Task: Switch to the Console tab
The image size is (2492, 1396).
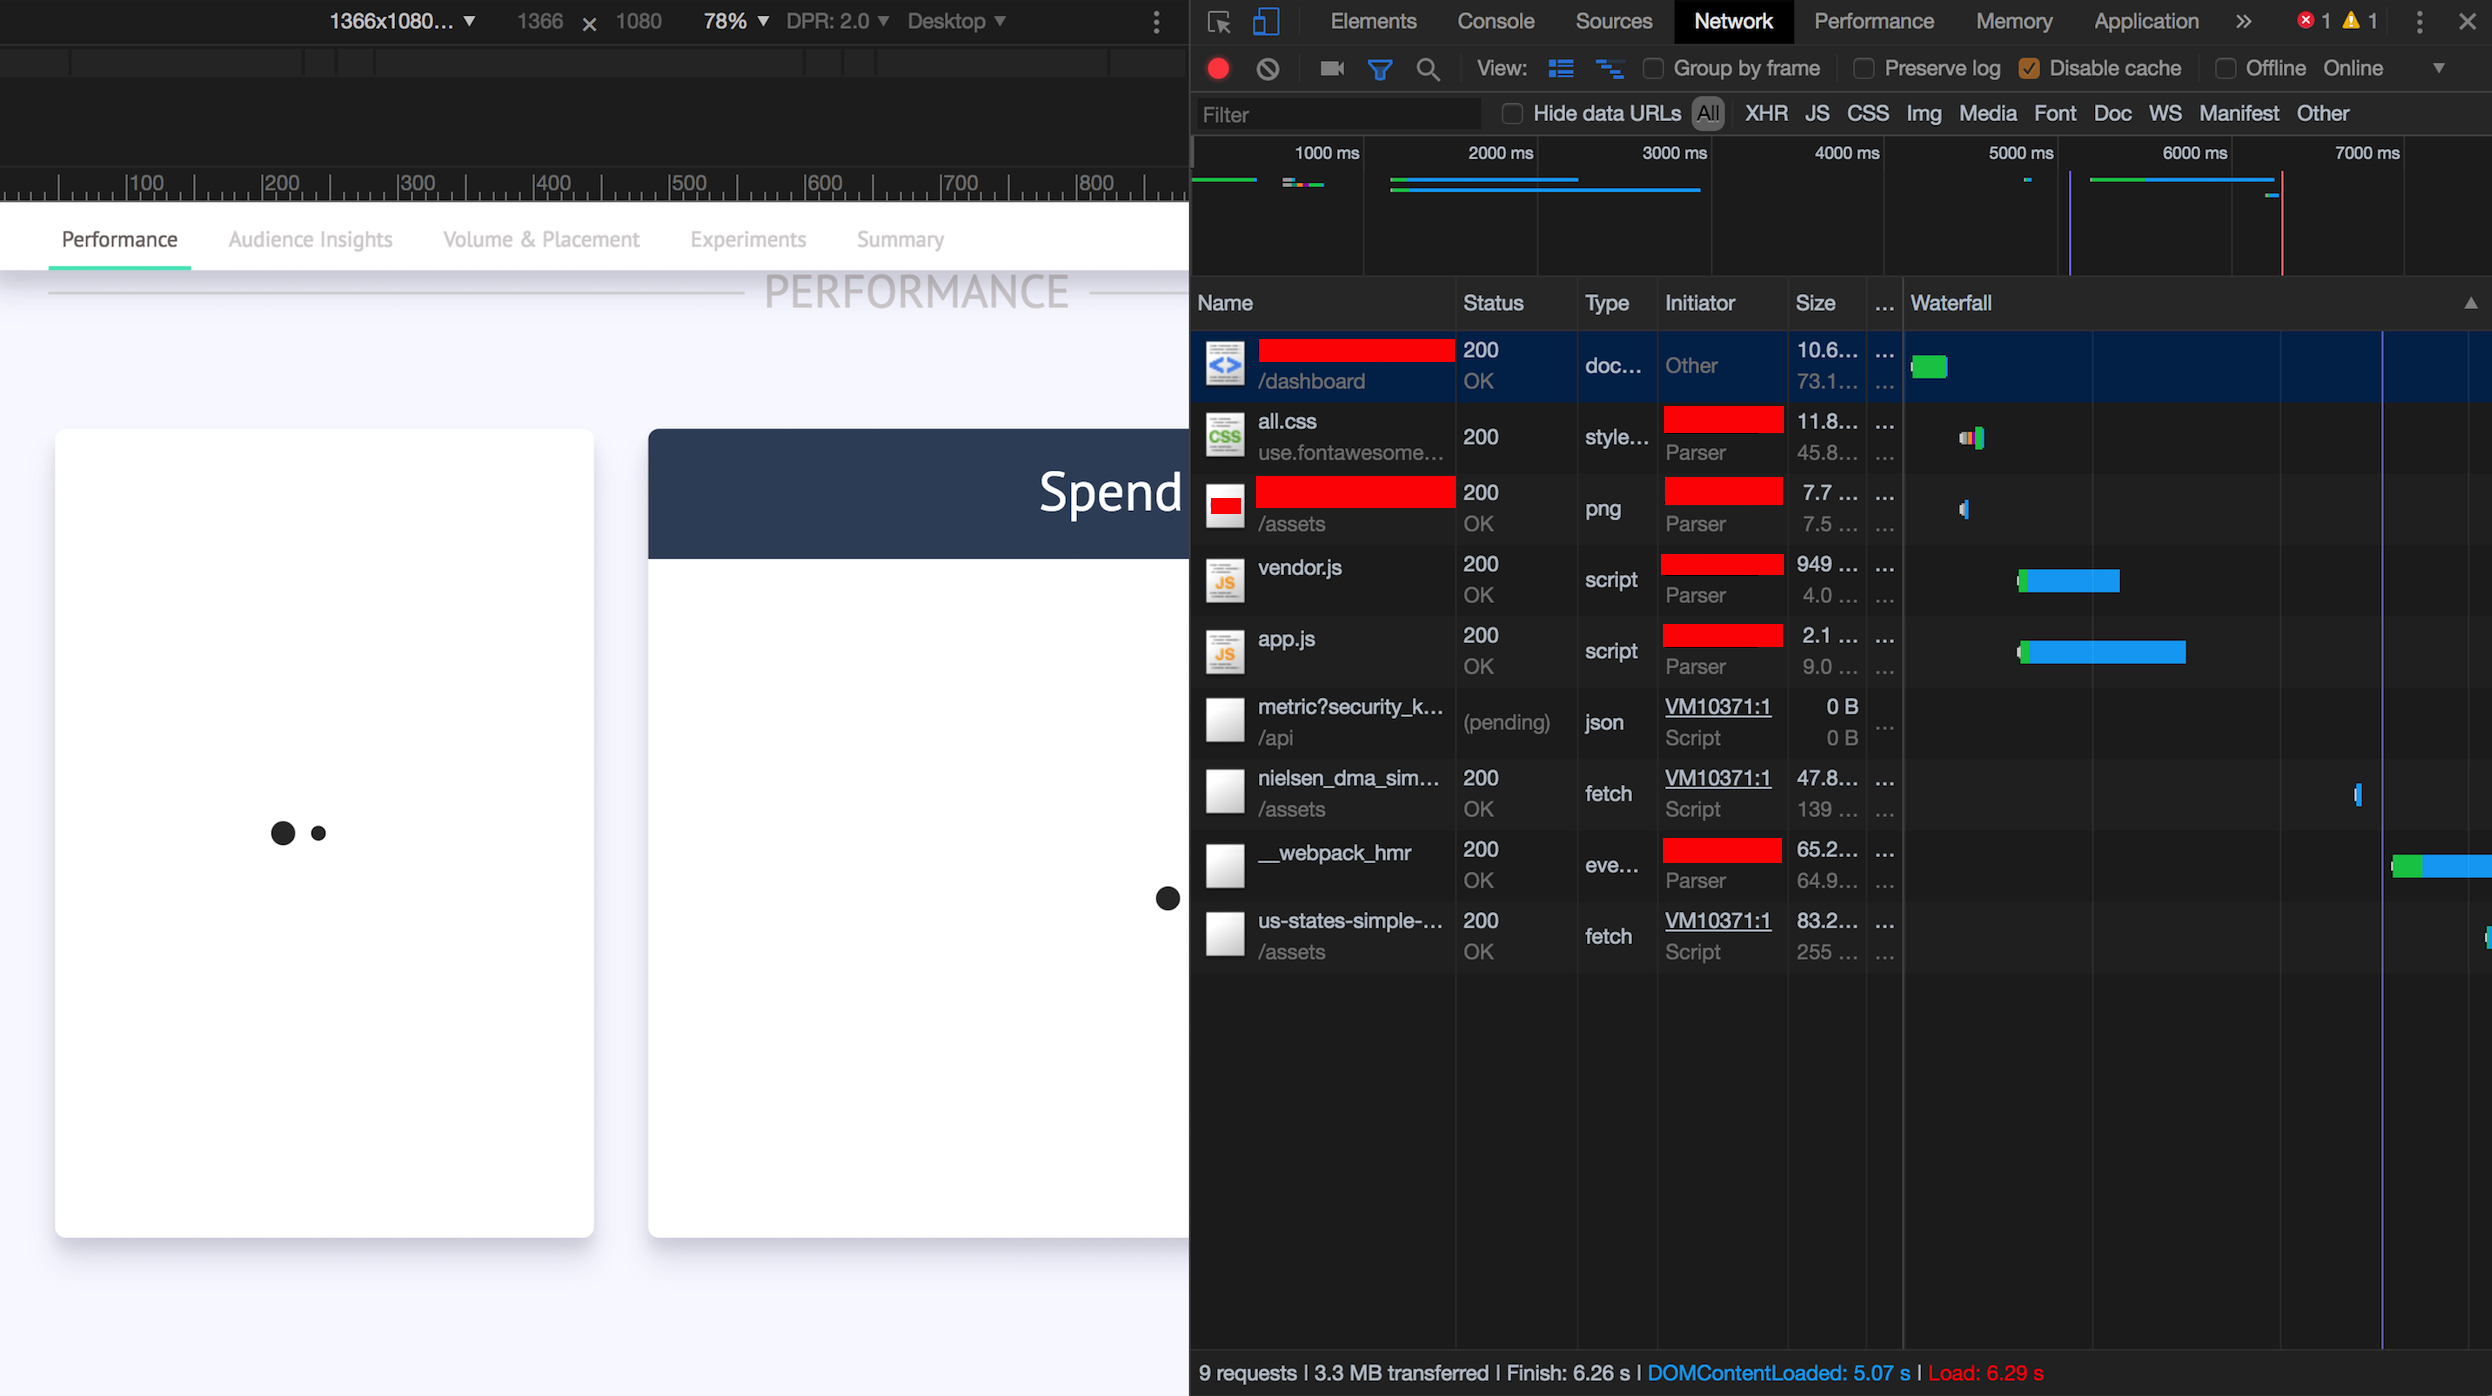Action: tap(1495, 21)
